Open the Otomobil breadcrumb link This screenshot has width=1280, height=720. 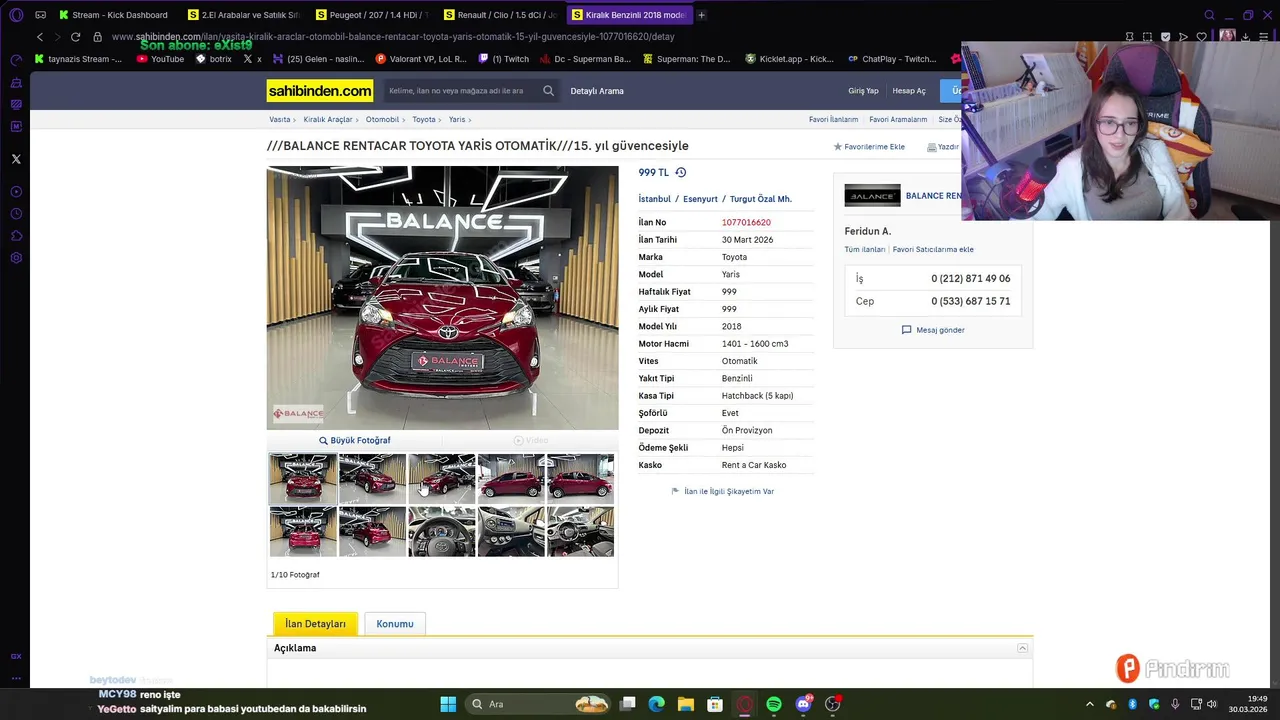pos(382,120)
